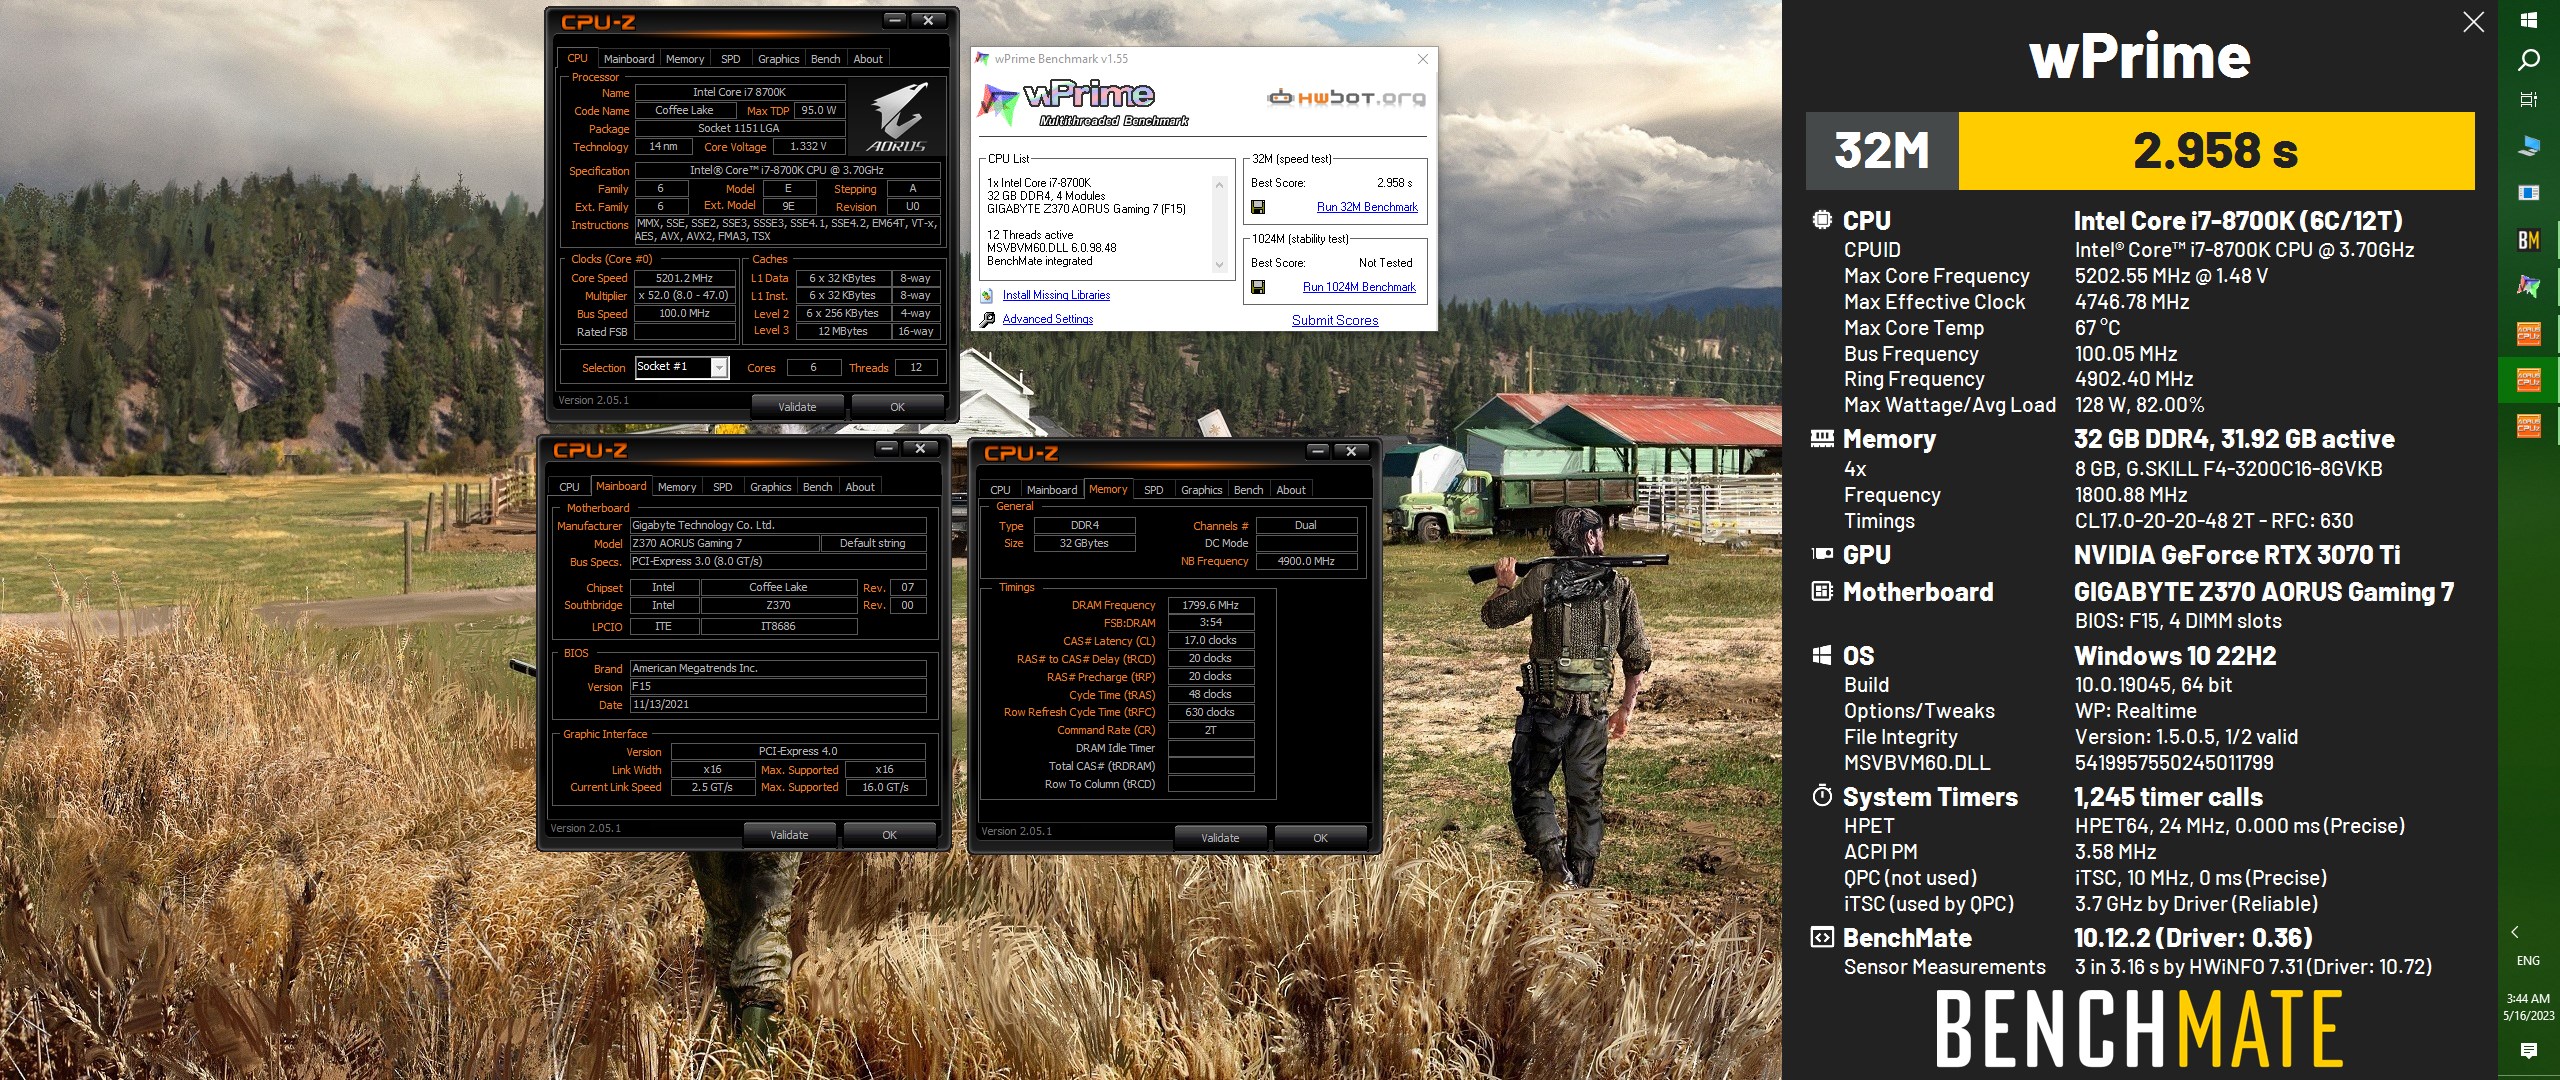Open SPD tab in top CPU-Z window
The width and height of the screenshot is (2560, 1080).
731,59
